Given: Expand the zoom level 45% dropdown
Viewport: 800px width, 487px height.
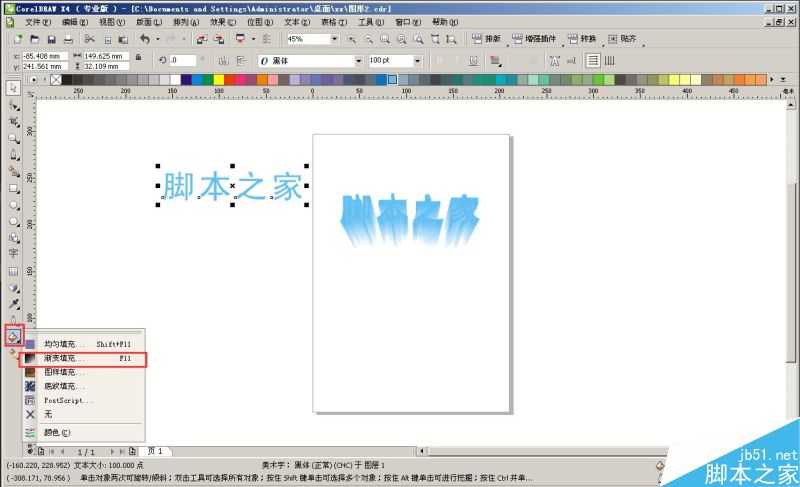Looking at the screenshot, I should [x=333, y=39].
